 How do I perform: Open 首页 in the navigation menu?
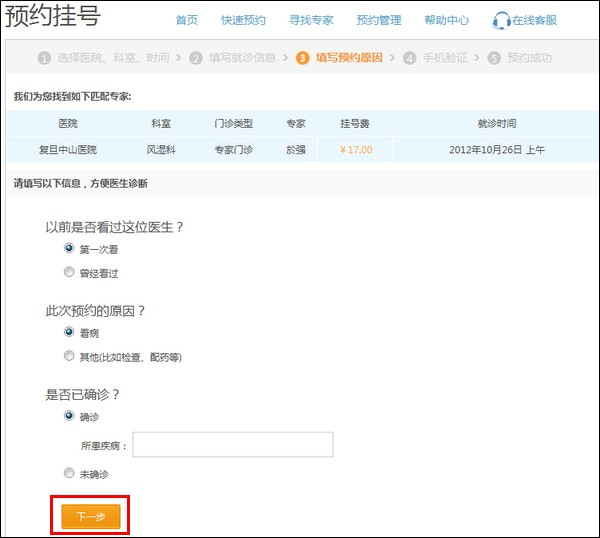coord(187,20)
